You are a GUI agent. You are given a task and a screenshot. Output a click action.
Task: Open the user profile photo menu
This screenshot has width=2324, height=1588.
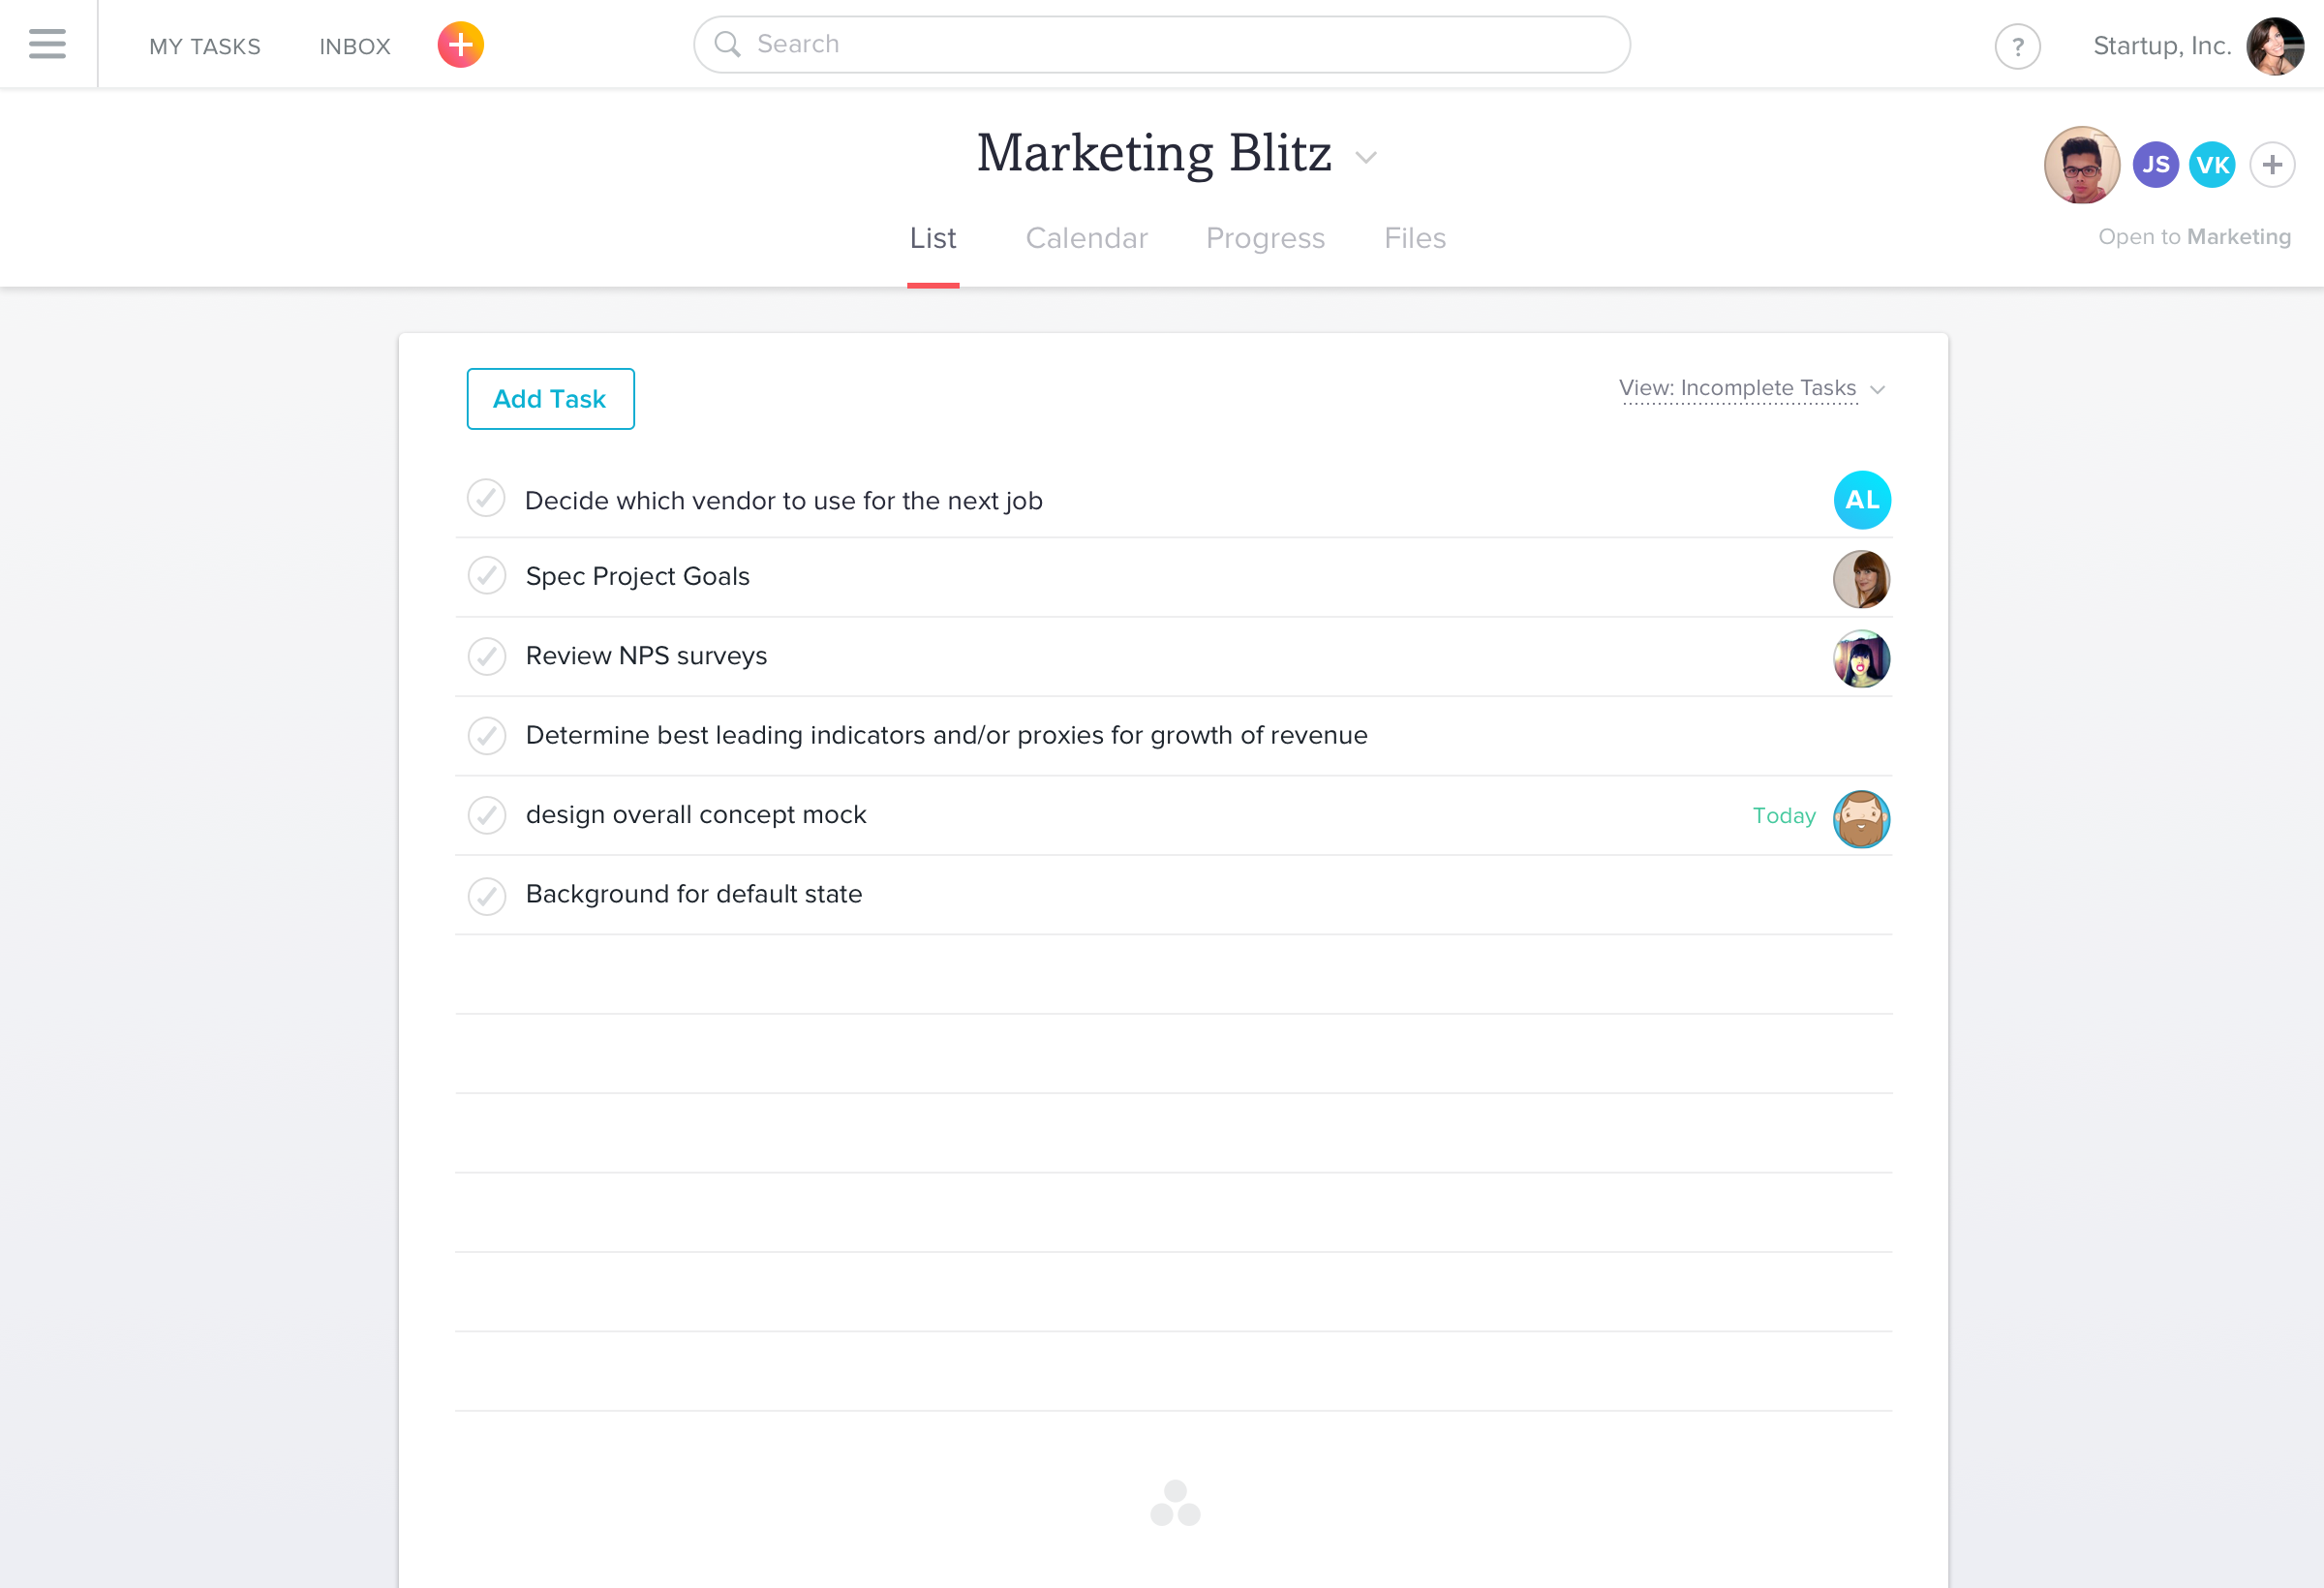[2275, 46]
